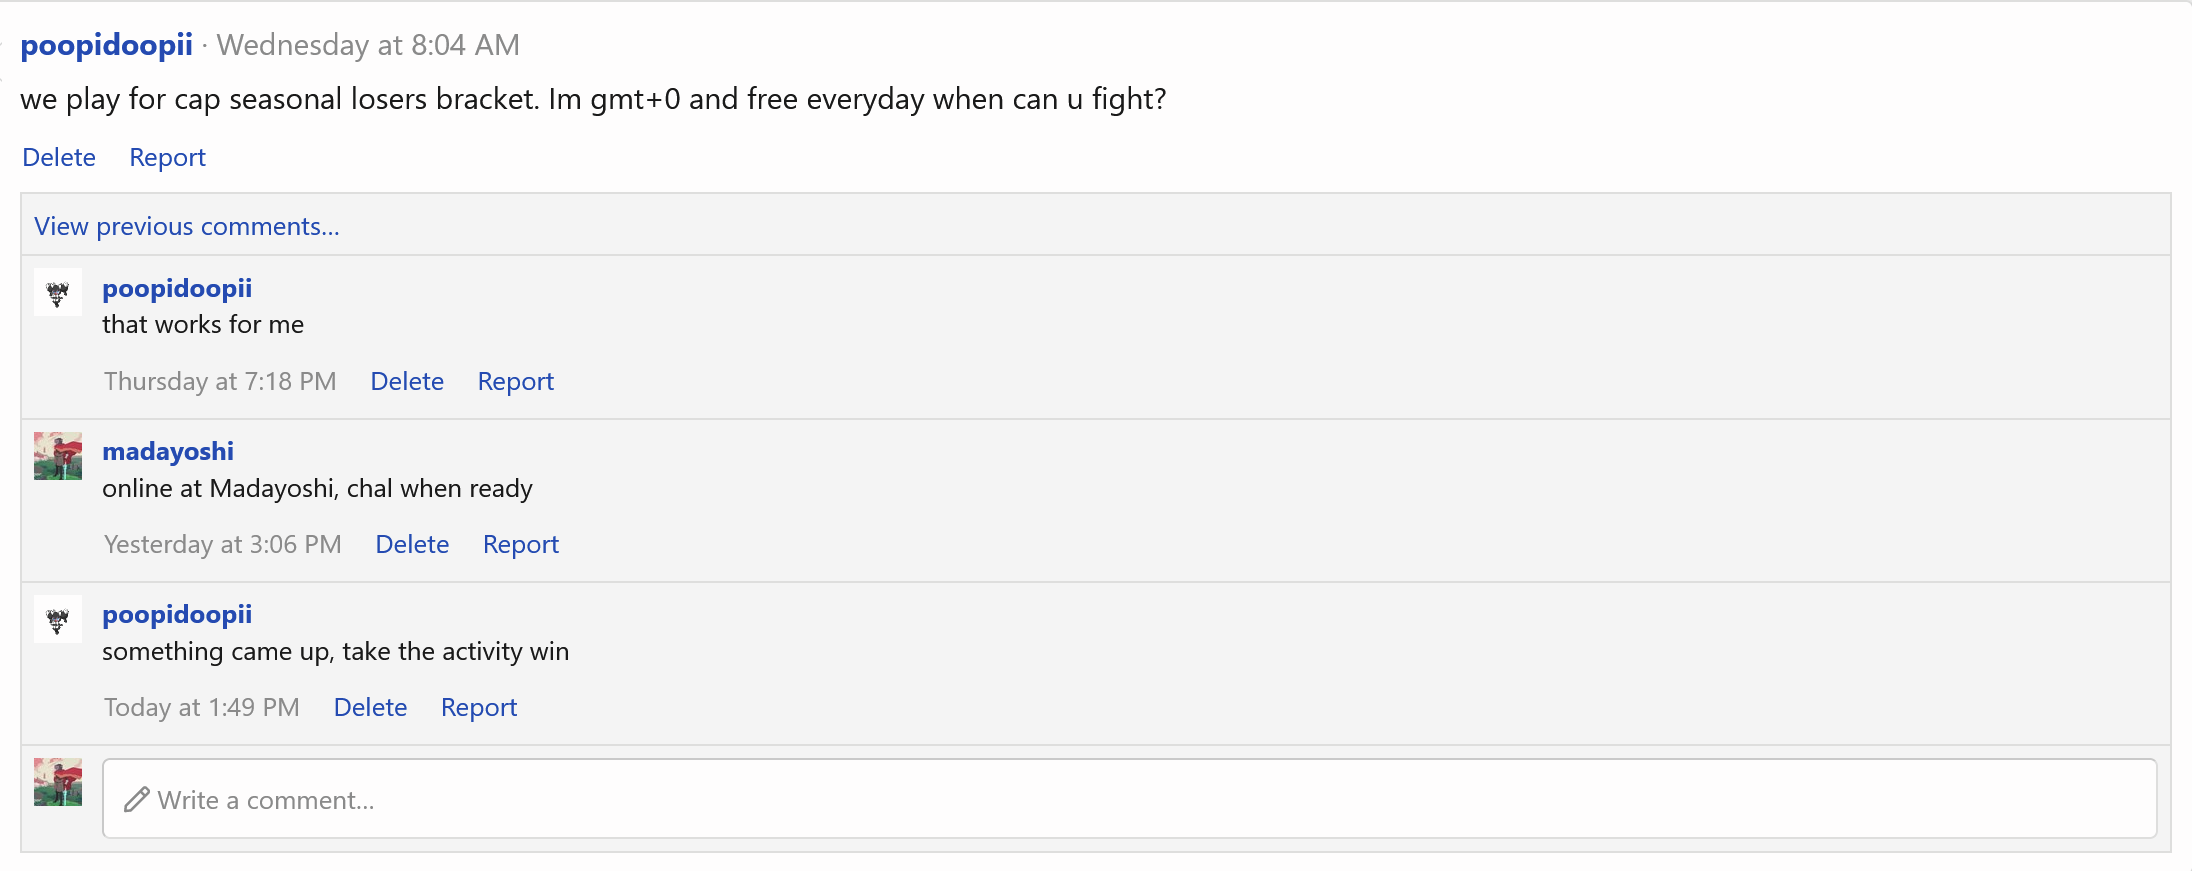Delete the Today 1:49 PM comment
2192x871 pixels.
click(x=370, y=707)
